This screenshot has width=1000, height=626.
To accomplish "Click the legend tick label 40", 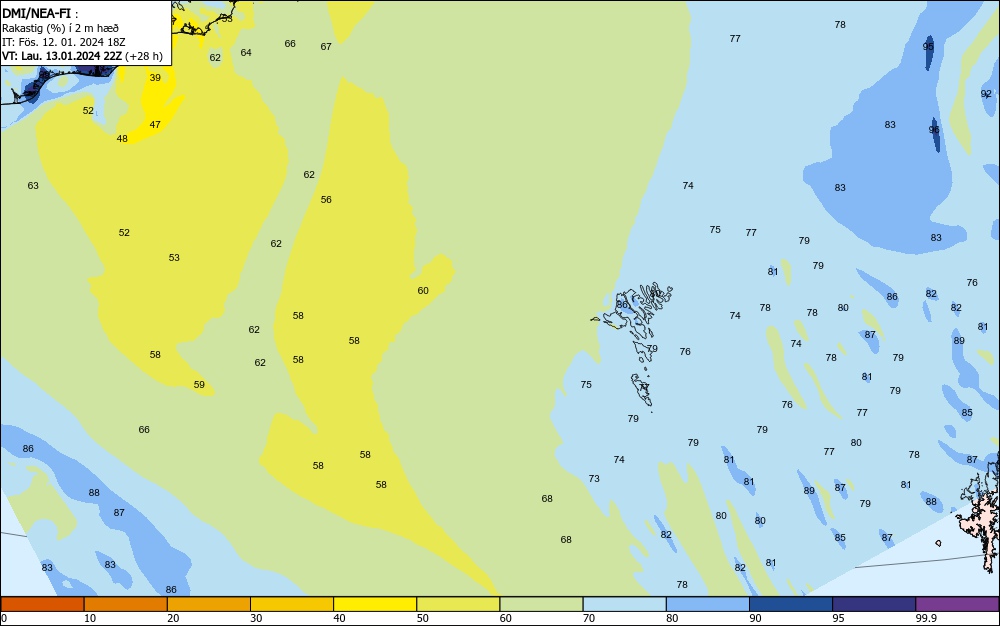I will (x=339, y=618).
